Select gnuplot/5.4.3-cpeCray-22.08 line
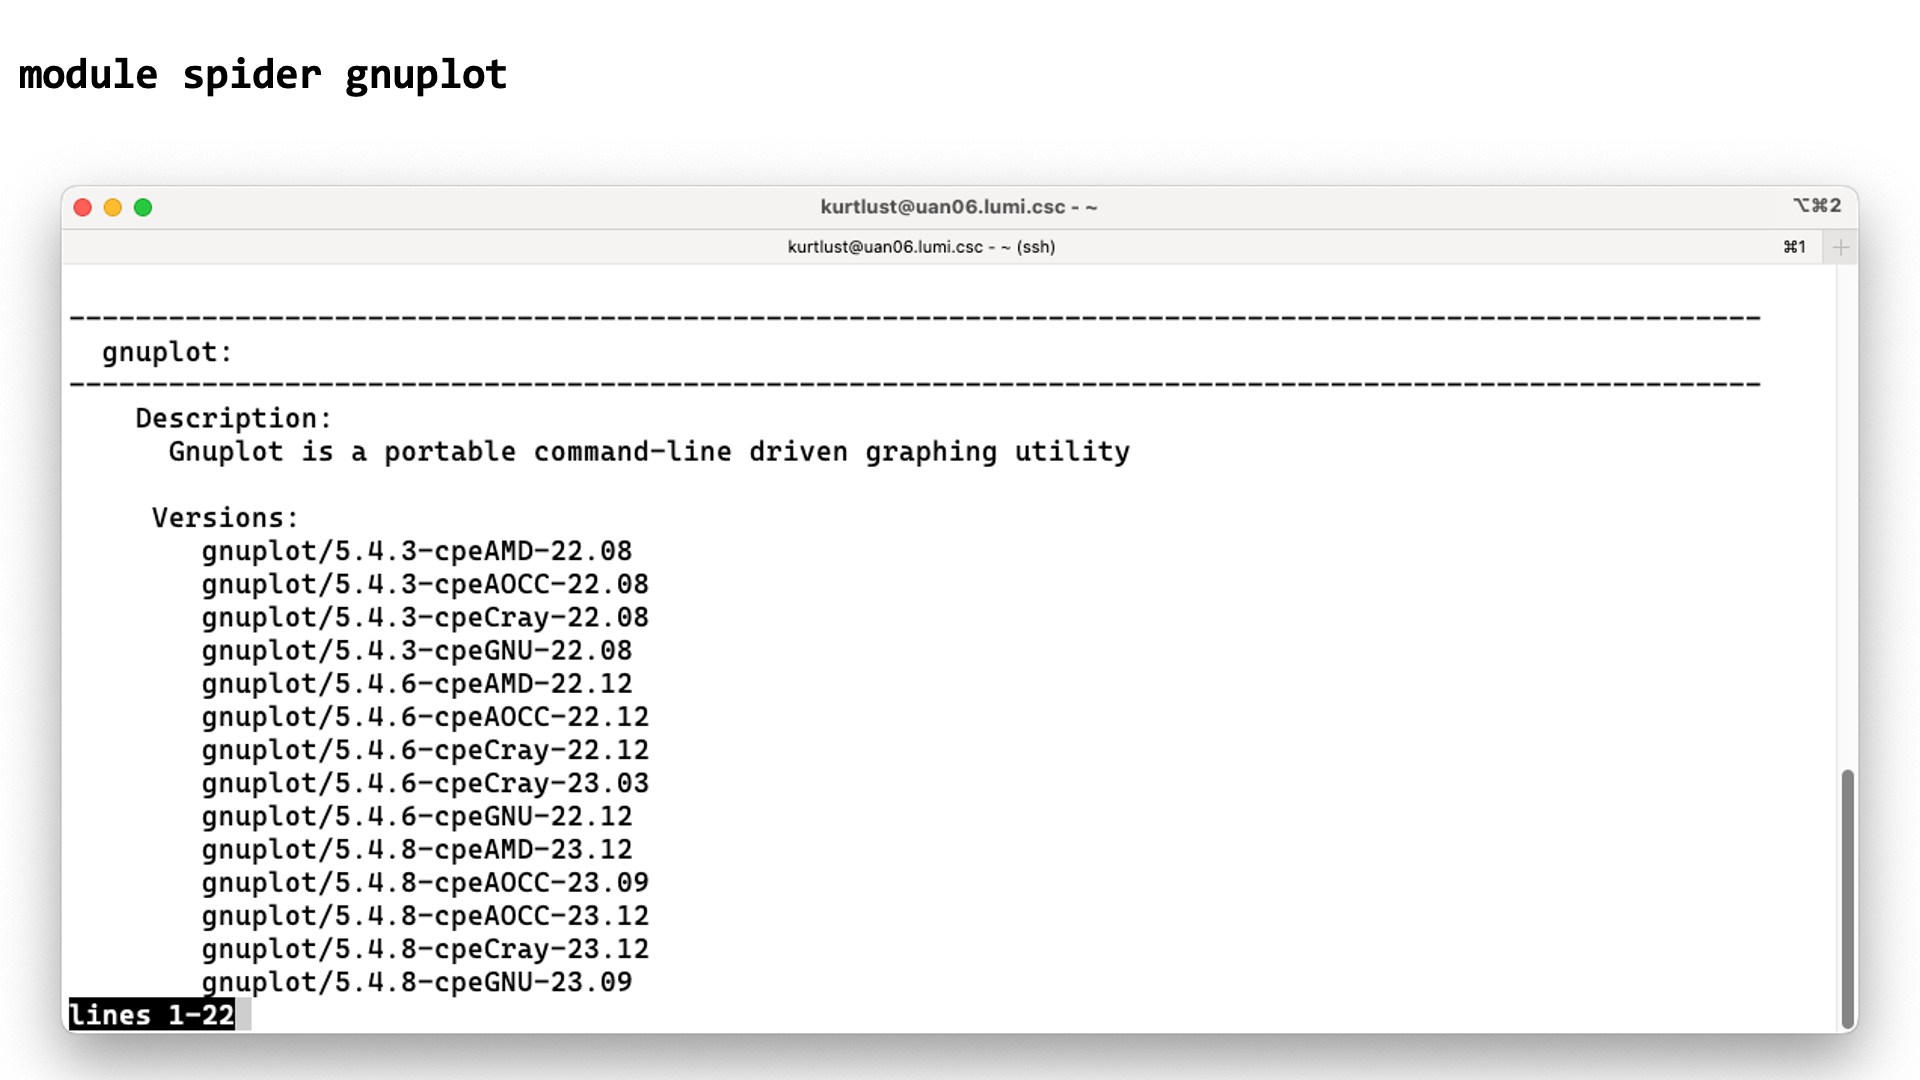Image resolution: width=1920 pixels, height=1080 pixels. click(425, 617)
